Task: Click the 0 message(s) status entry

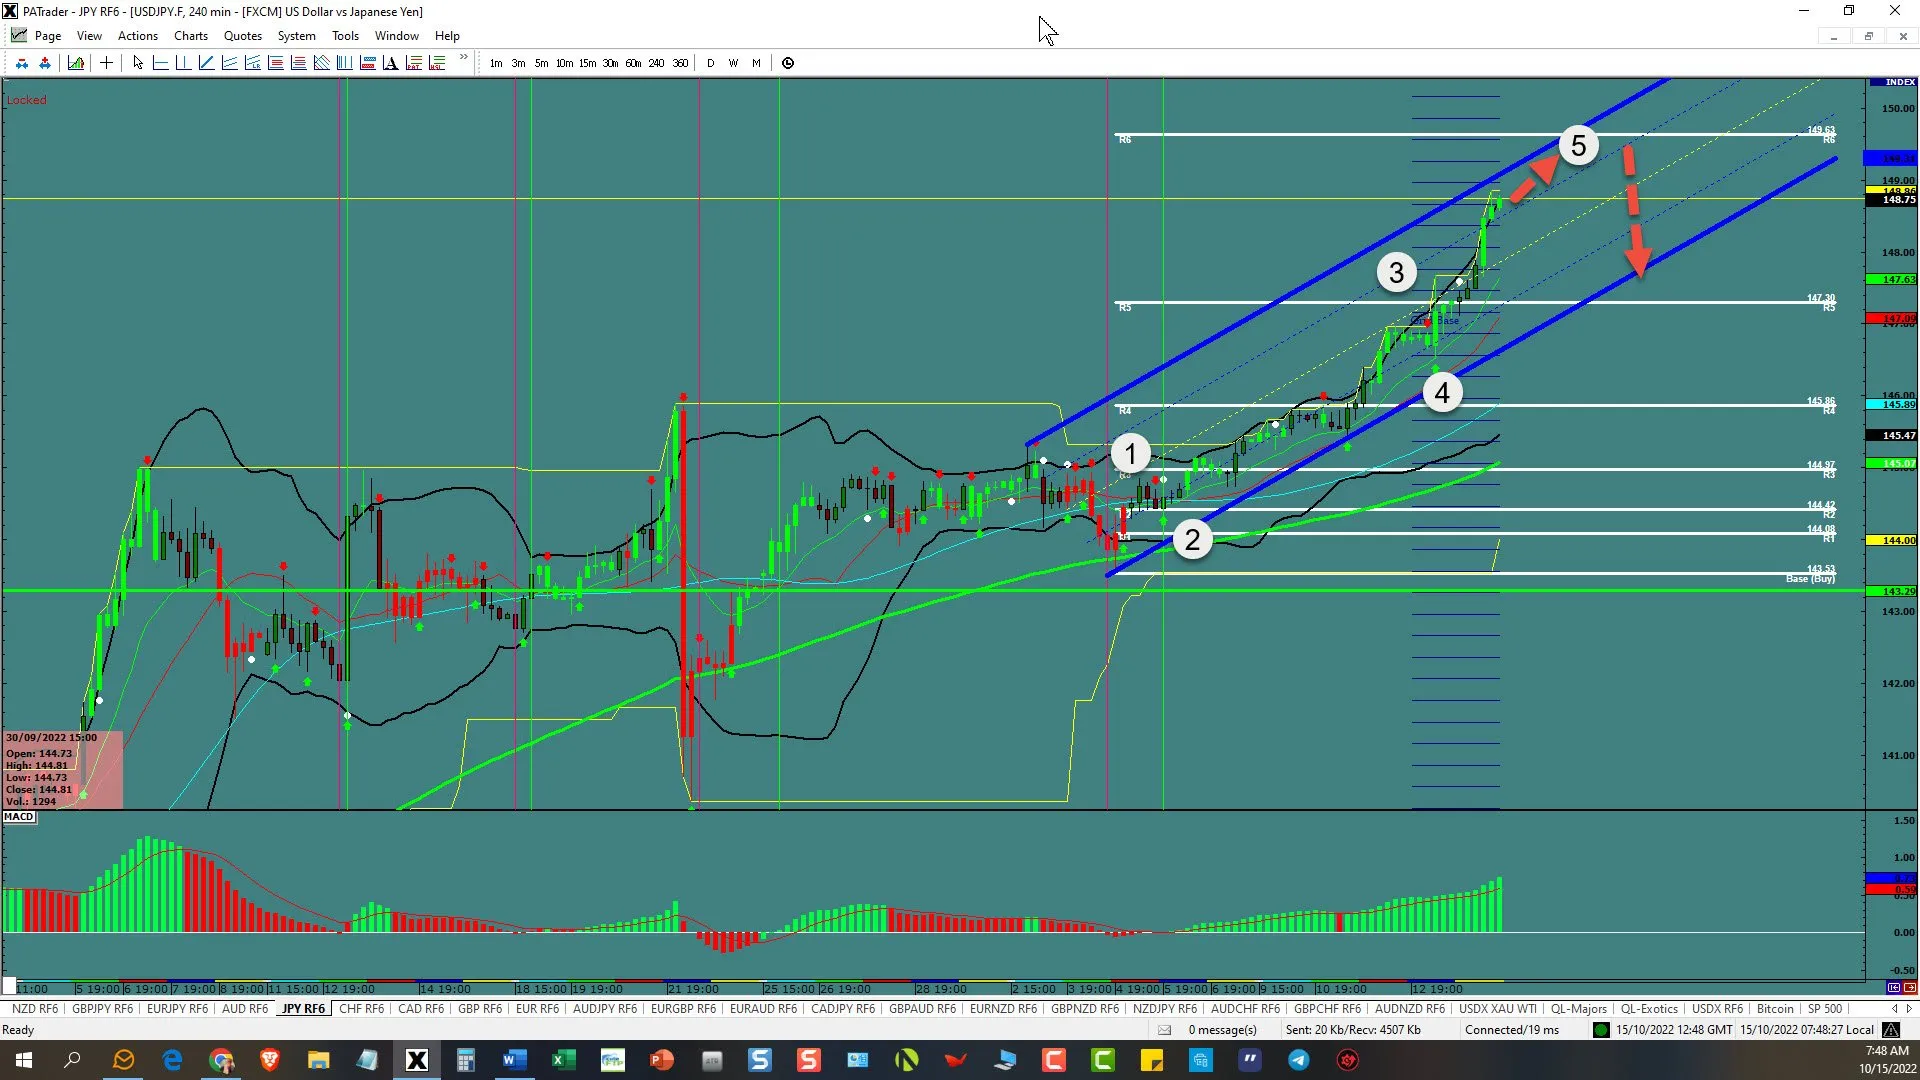Action: pos(1222,1030)
